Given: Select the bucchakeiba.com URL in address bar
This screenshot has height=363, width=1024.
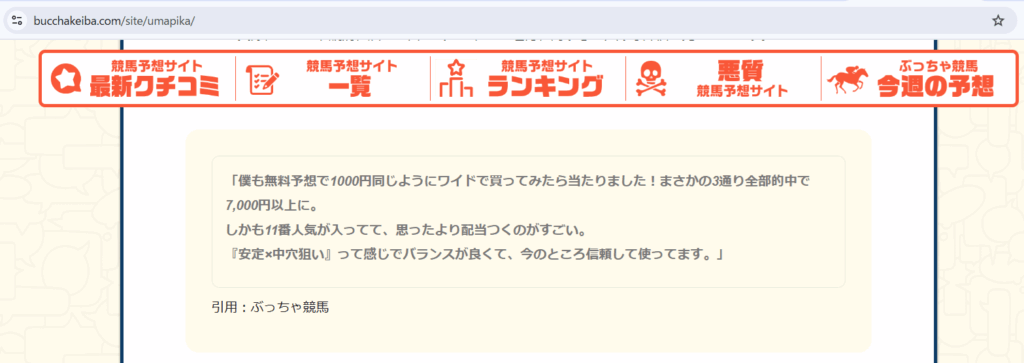Looking at the screenshot, I should click(x=114, y=21).
